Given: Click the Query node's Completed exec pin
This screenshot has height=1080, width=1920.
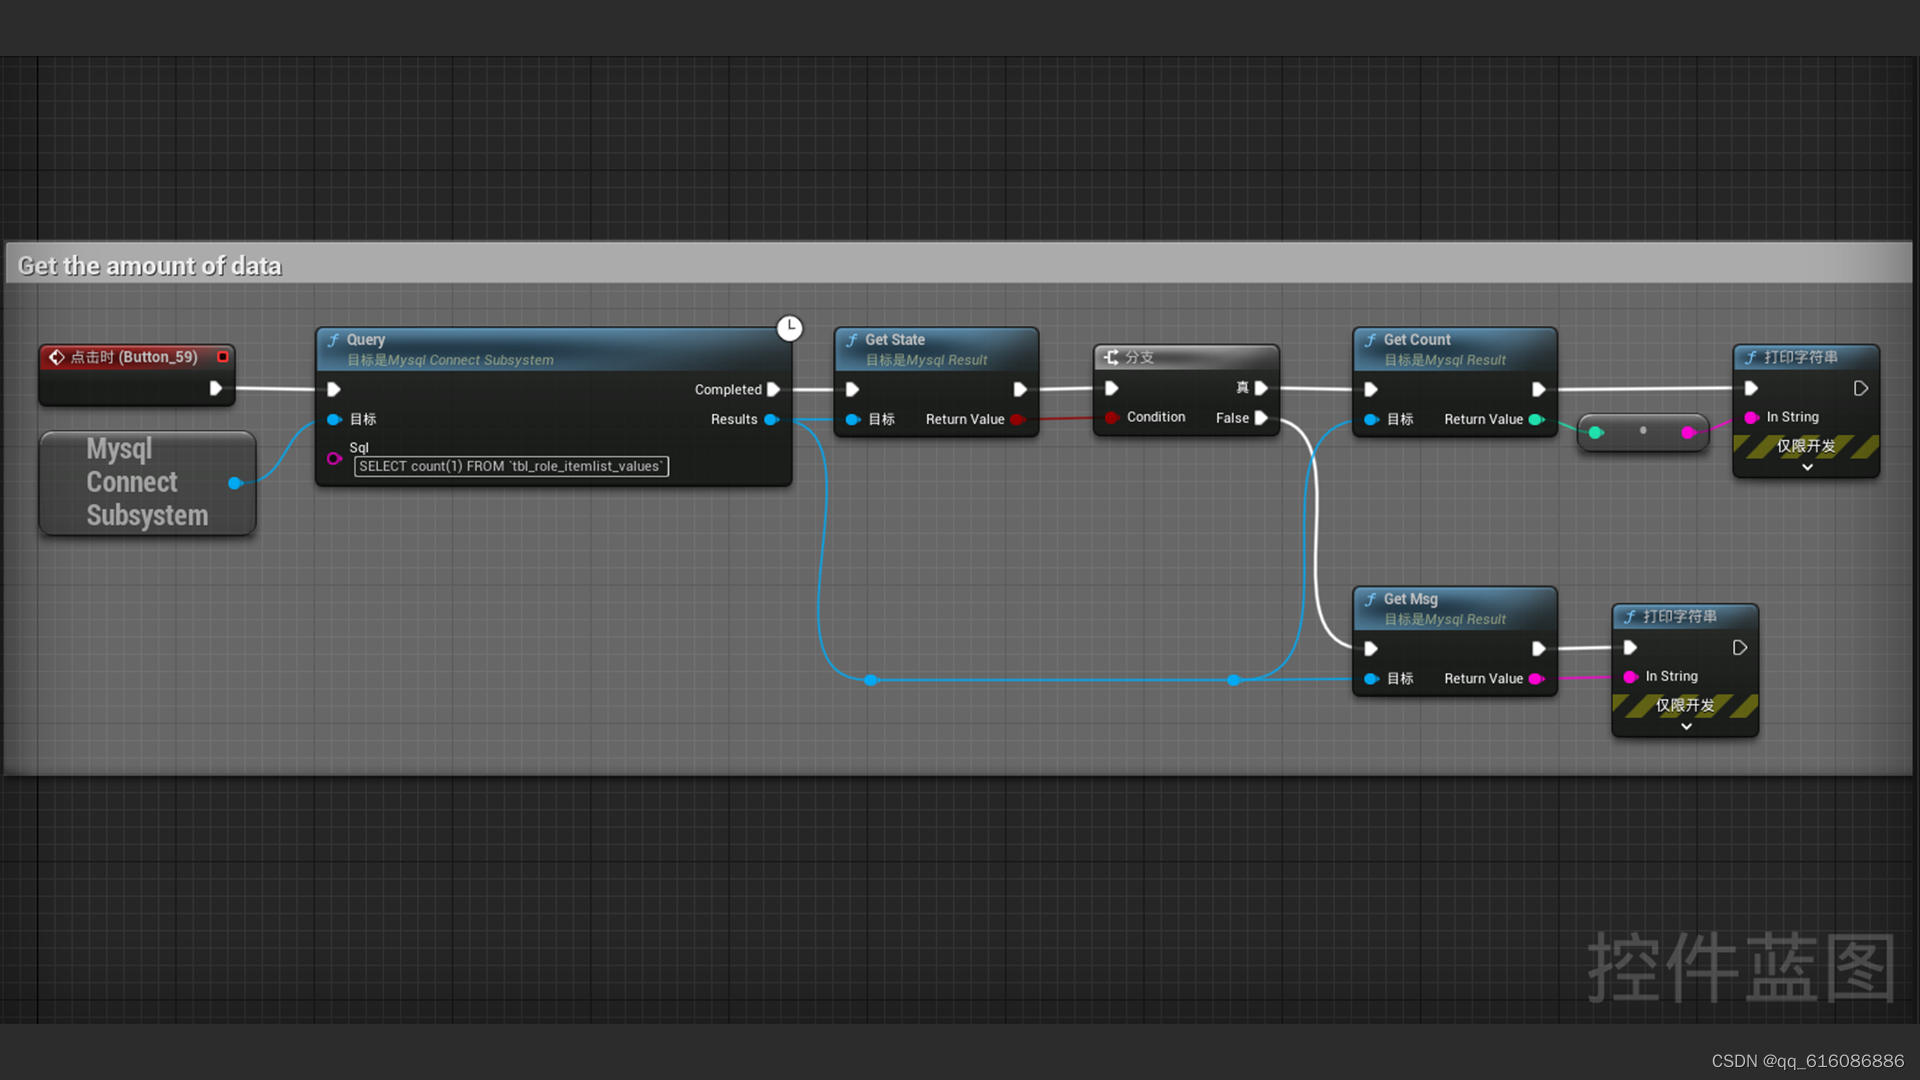Looking at the screenshot, I should point(773,389).
